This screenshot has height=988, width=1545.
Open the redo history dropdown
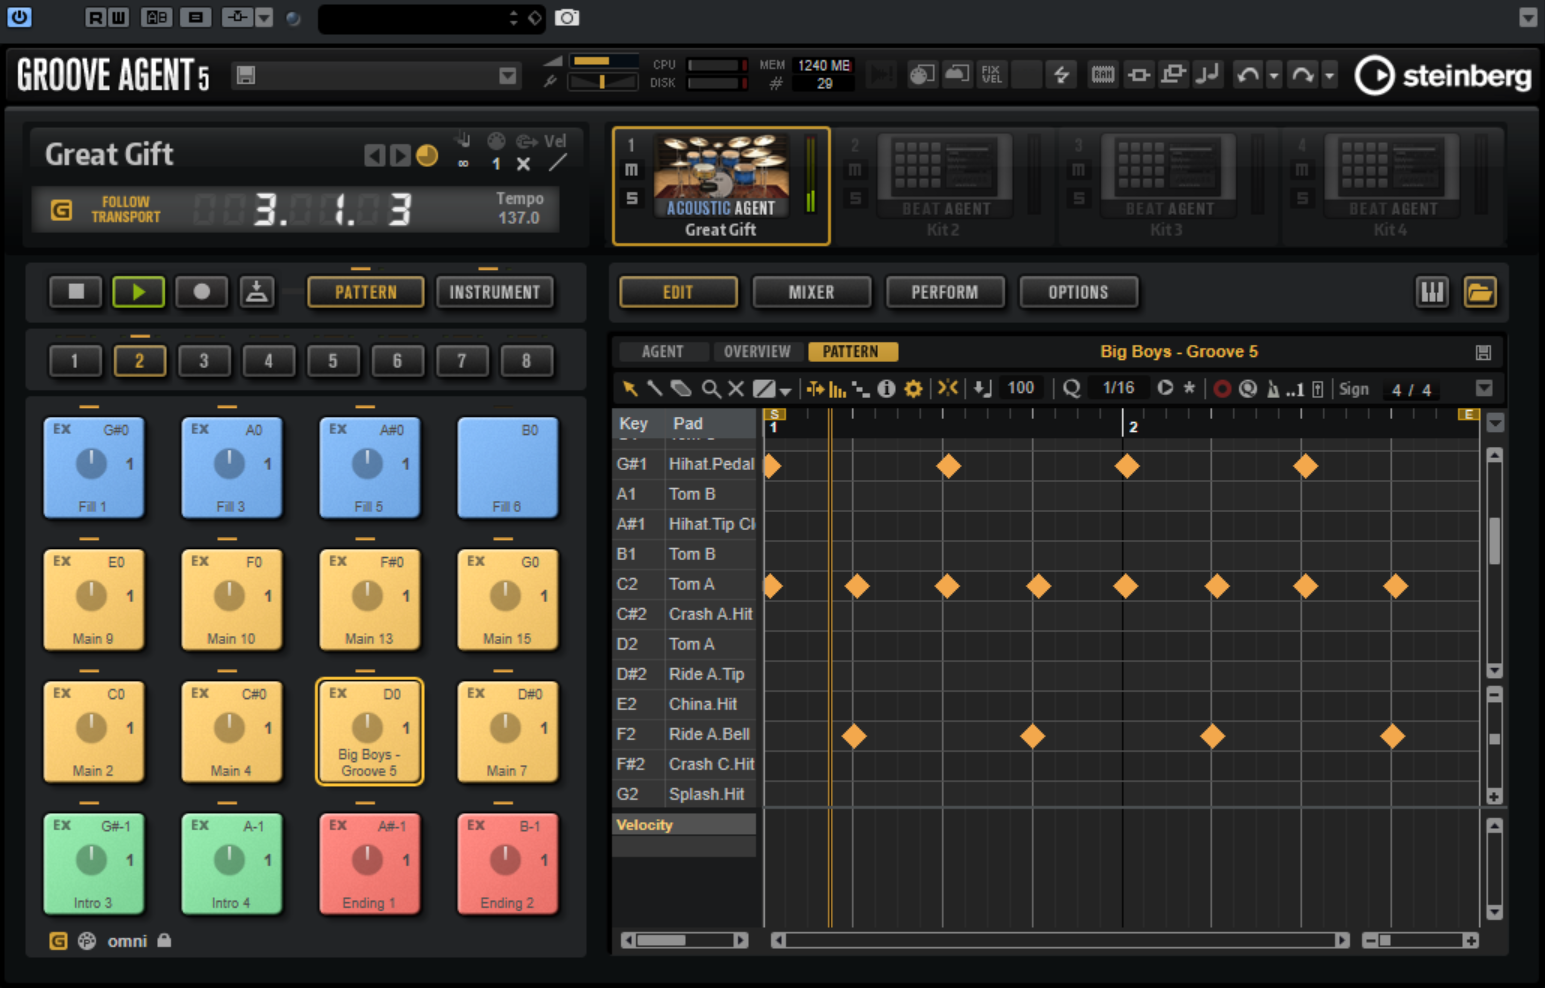[x=1329, y=75]
